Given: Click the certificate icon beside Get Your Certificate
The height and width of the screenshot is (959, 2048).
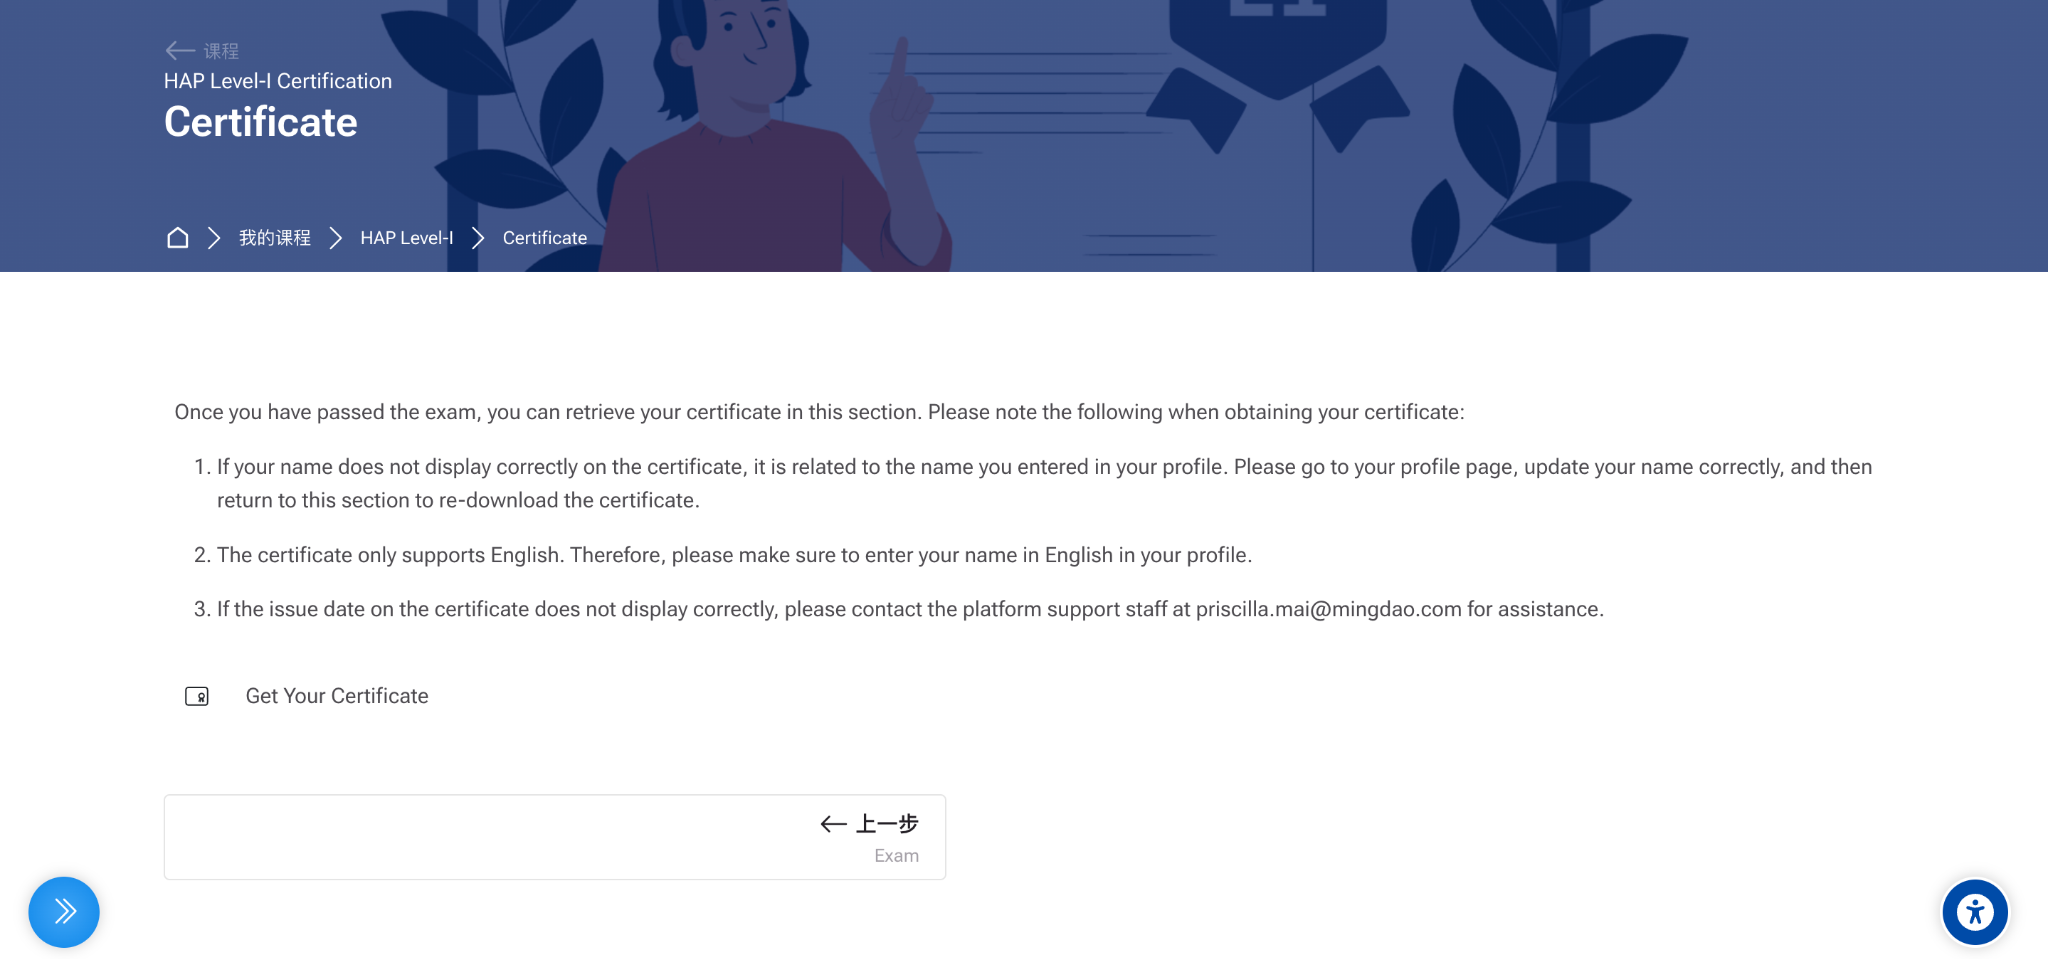Looking at the screenshot, I should [x=197, y=696].
